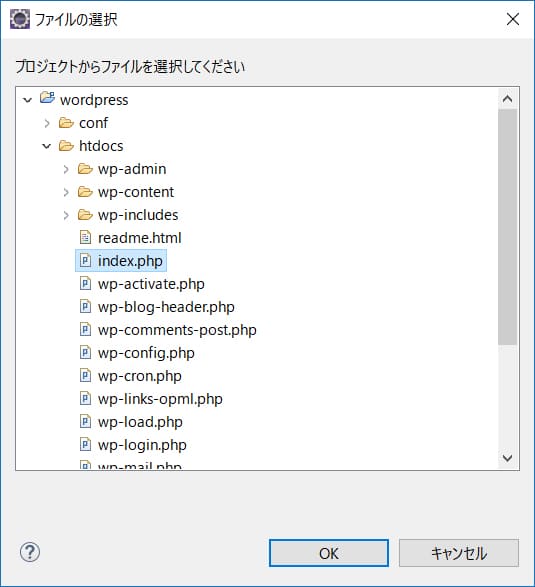Click the htdocs folder icon
Screen dimensions: 535x587
point(66,146)
